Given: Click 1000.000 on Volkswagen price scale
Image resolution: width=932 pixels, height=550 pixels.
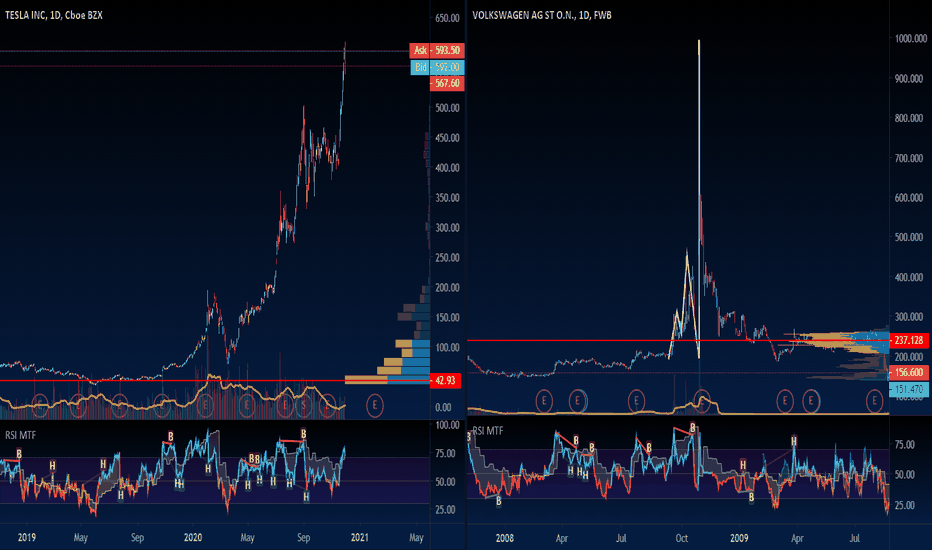Looking at the screenshot, I should tap(911, 39).
